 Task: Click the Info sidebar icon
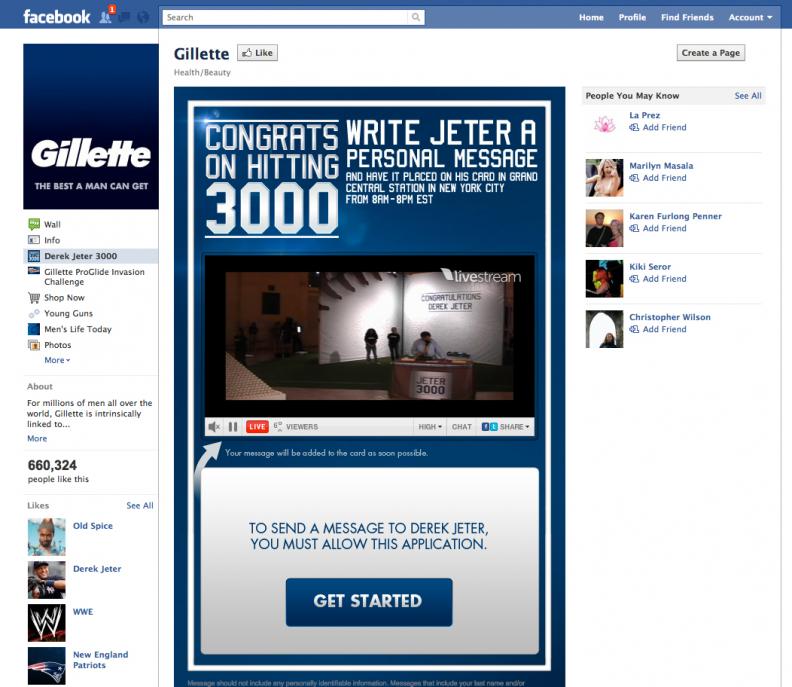34,240
